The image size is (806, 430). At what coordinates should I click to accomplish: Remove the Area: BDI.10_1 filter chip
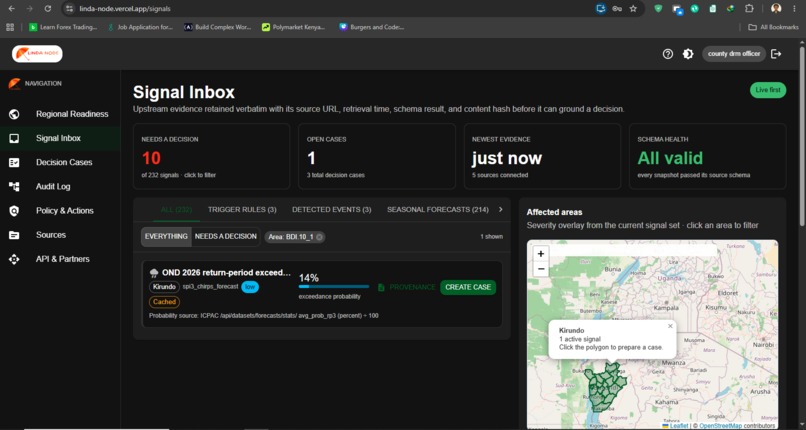[319, 237]
